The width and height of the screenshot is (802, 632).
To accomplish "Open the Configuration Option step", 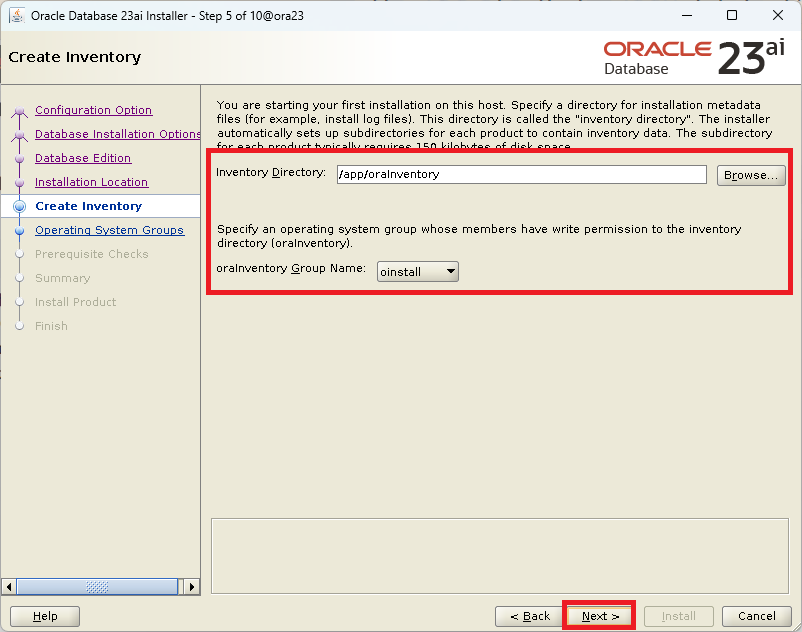I will [93, 110].
